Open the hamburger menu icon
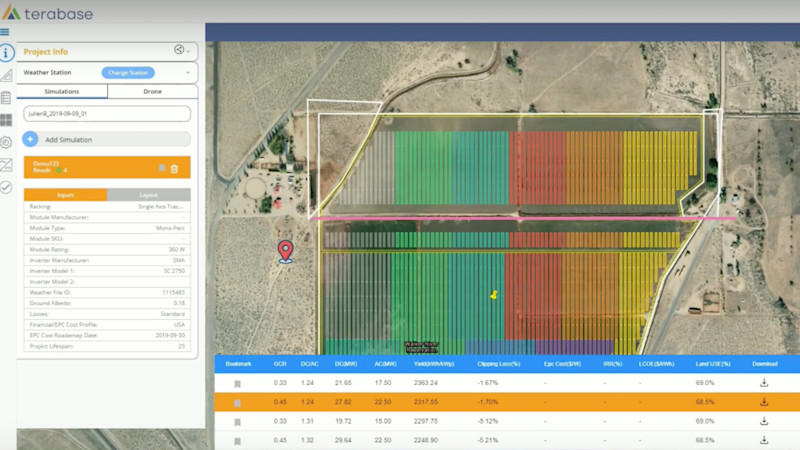 (x=5, y=32)
